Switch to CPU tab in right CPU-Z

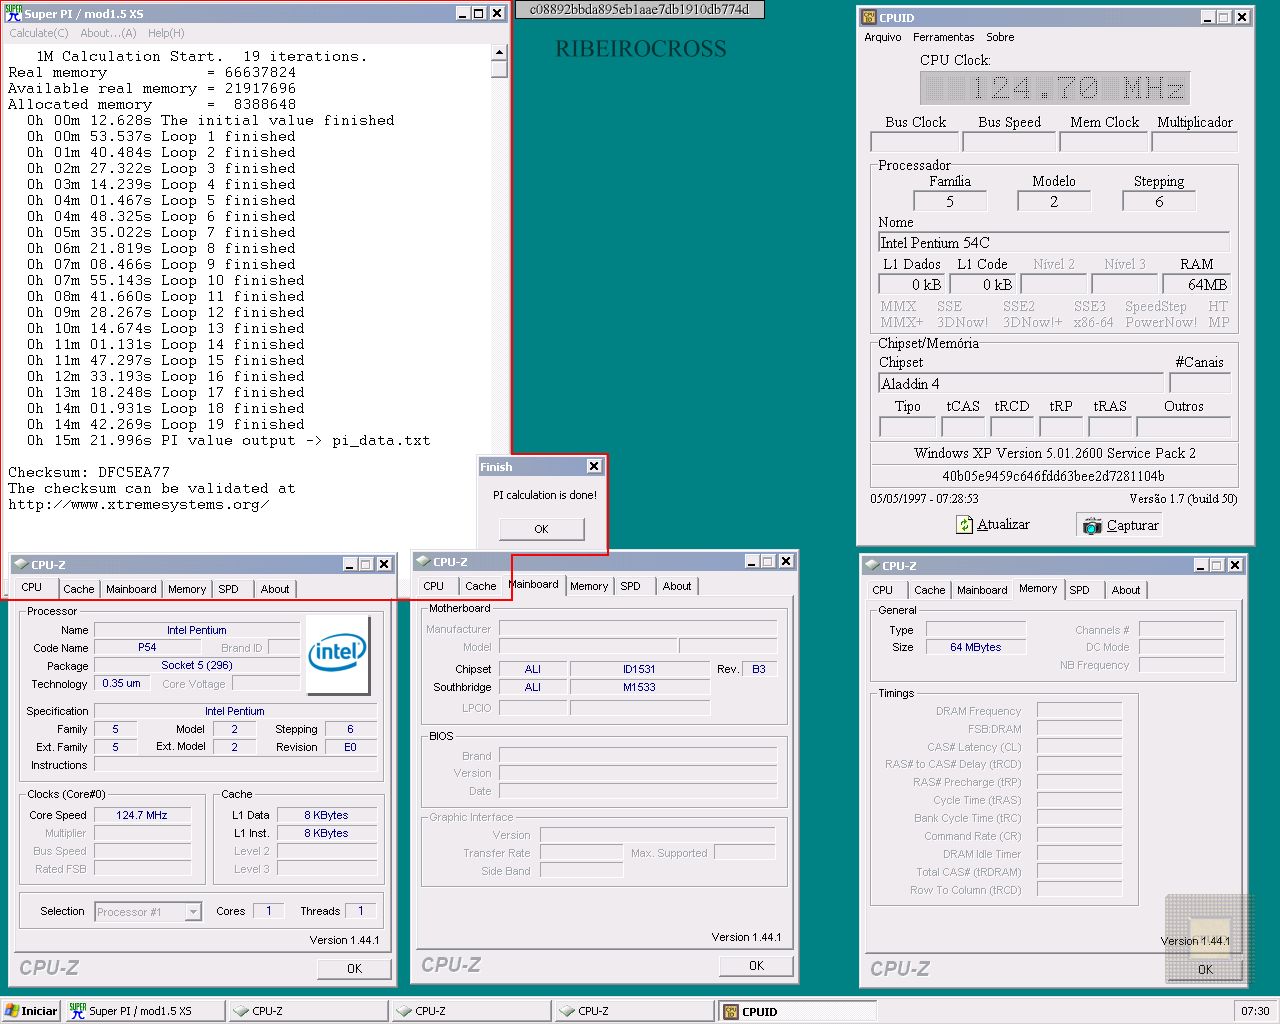pyautogui.click(x=883, y=590)
